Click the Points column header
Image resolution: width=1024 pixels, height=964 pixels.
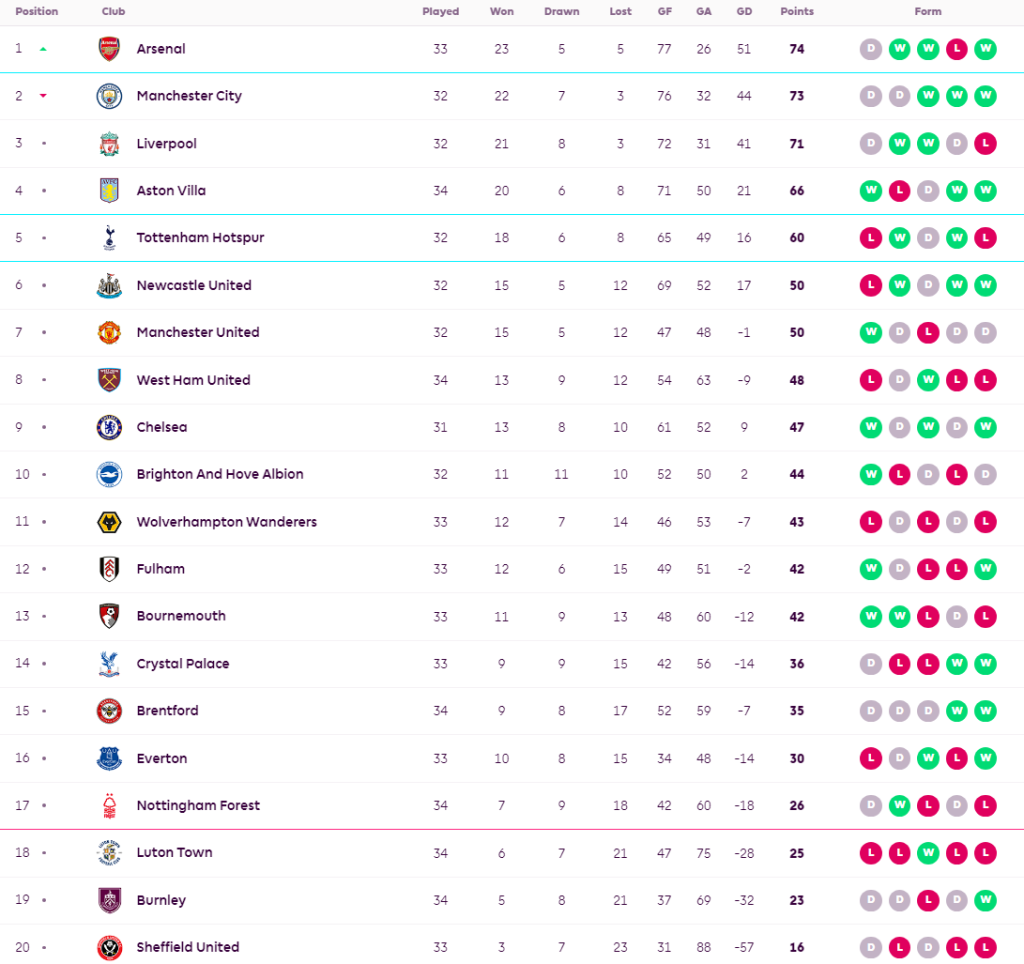pos(797,12)
